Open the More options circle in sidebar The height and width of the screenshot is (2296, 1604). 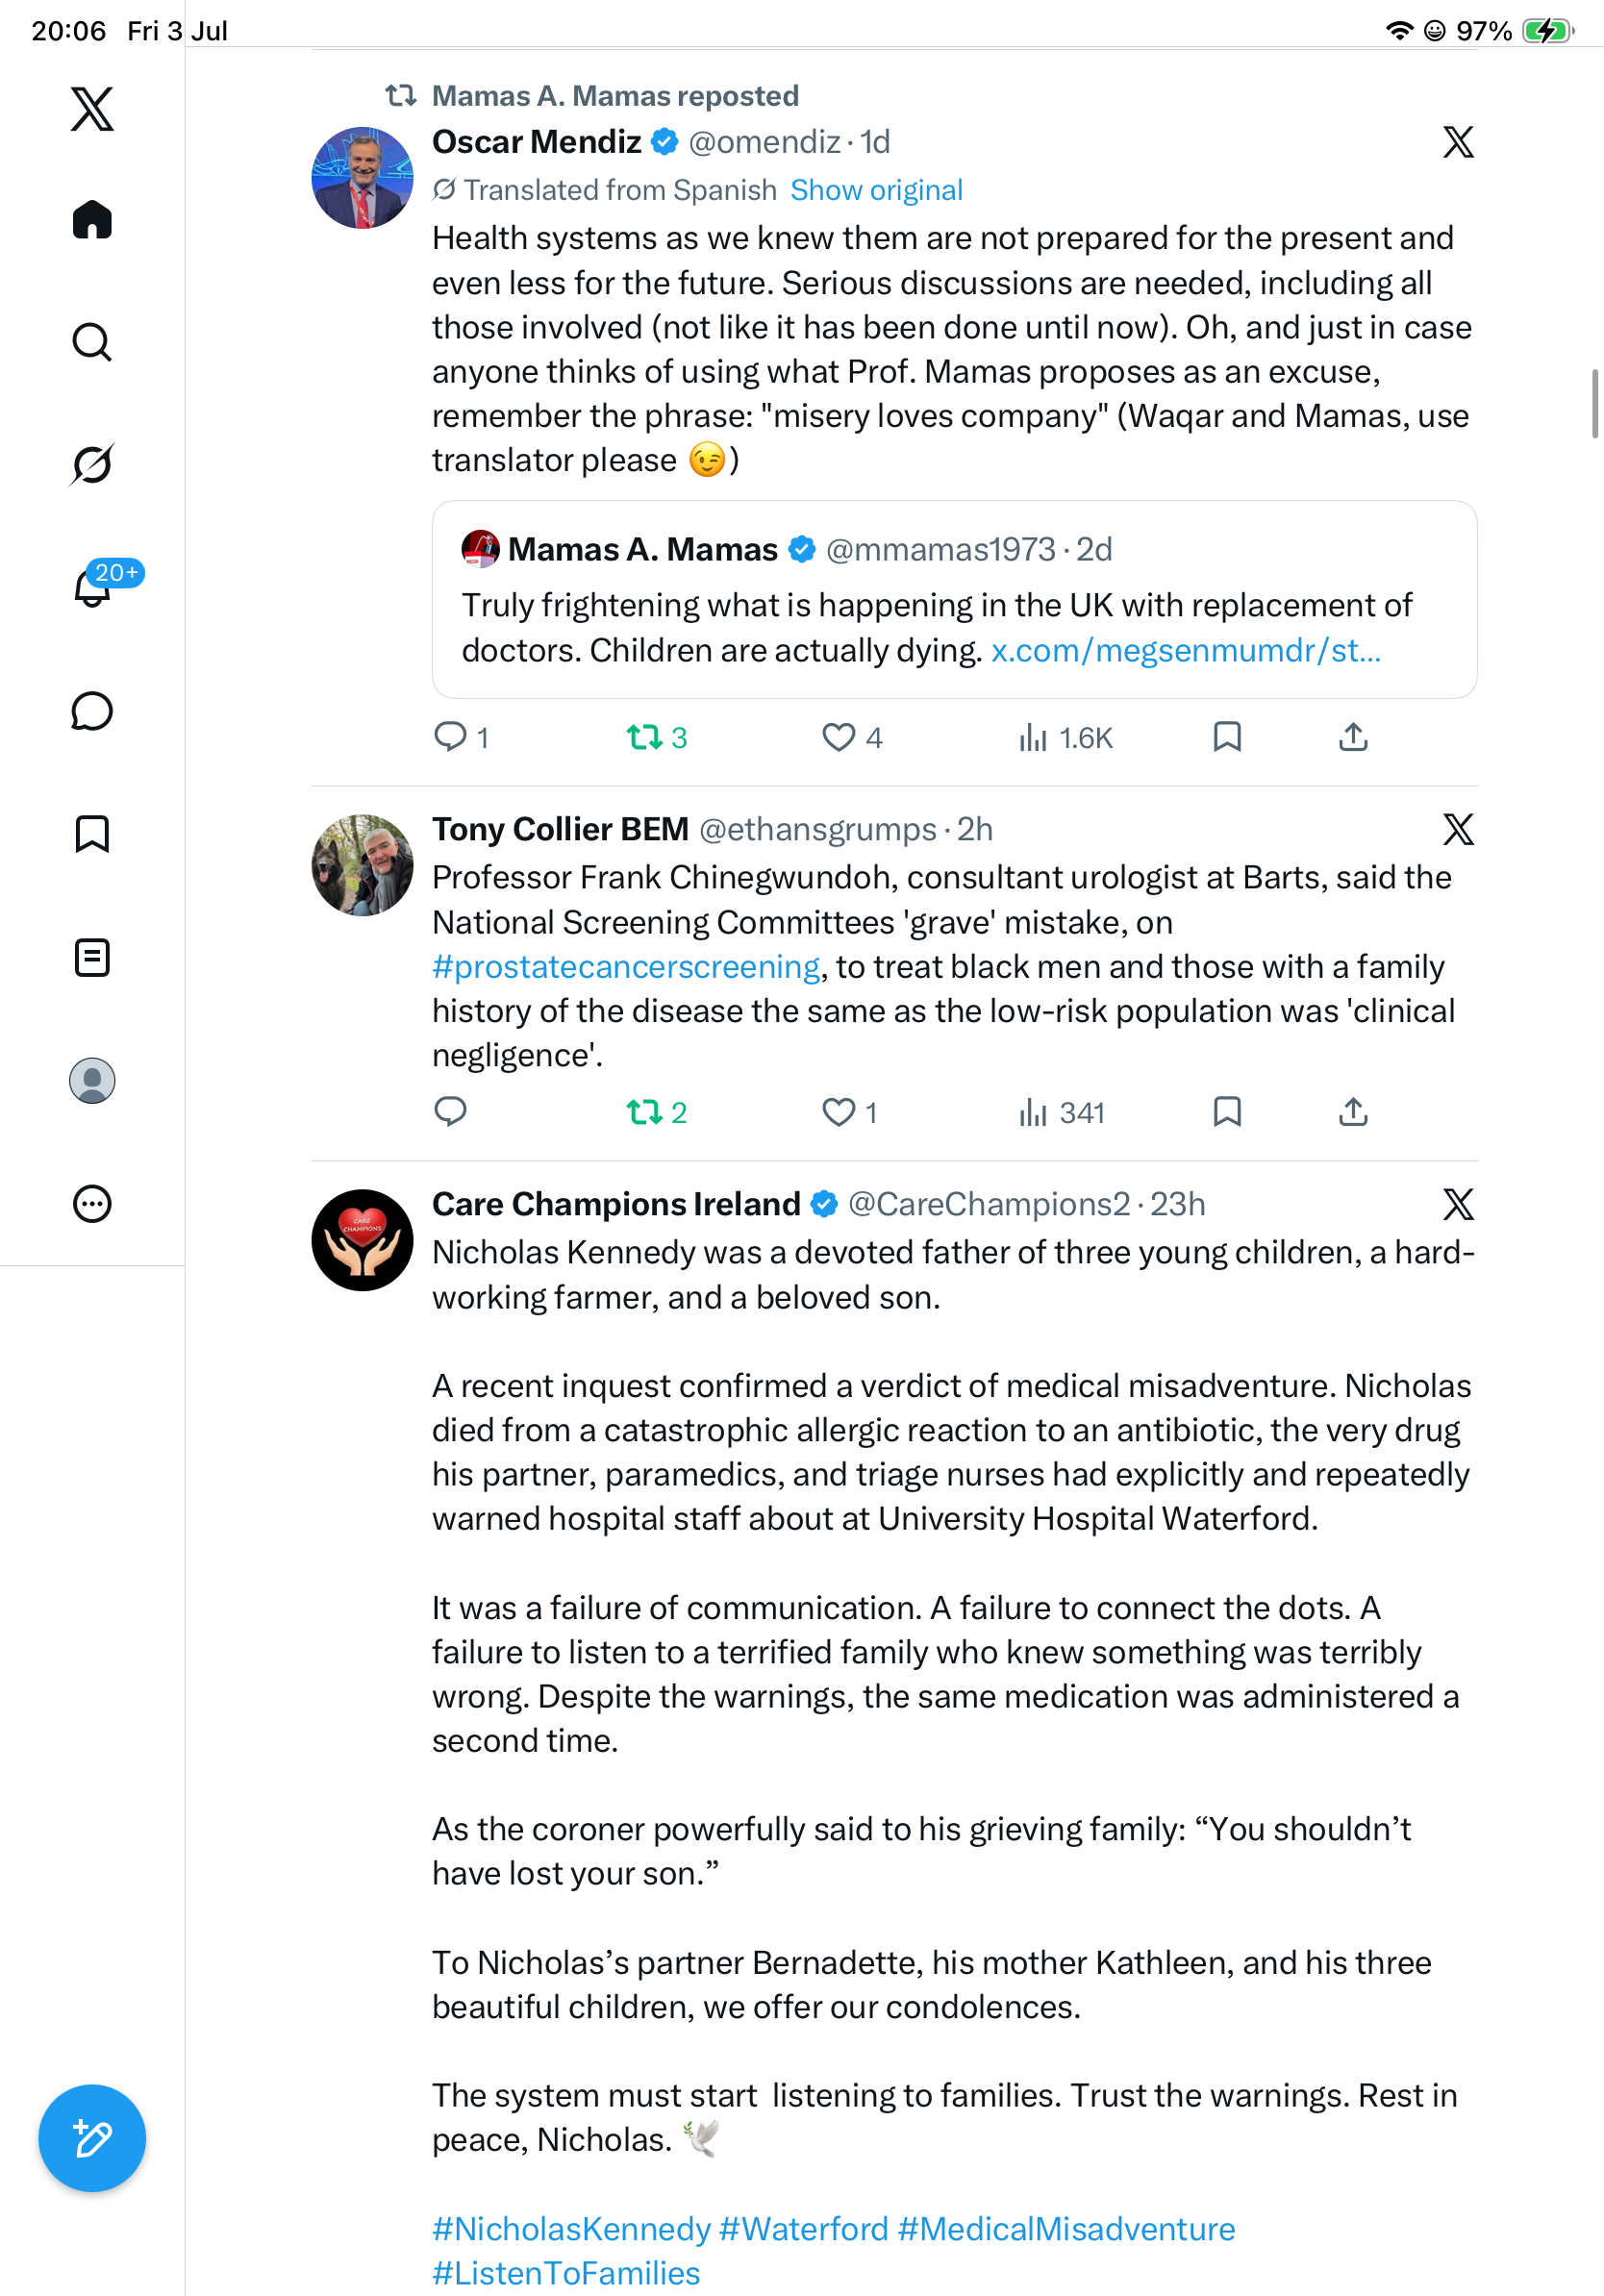click(92, 1203)
